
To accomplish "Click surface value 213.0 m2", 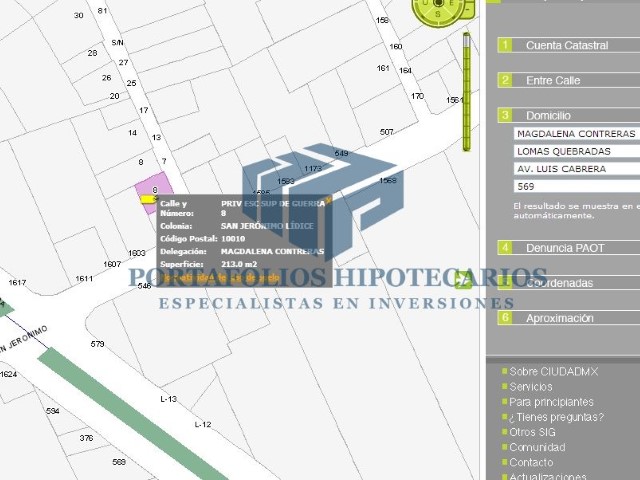I will [239, 264].
